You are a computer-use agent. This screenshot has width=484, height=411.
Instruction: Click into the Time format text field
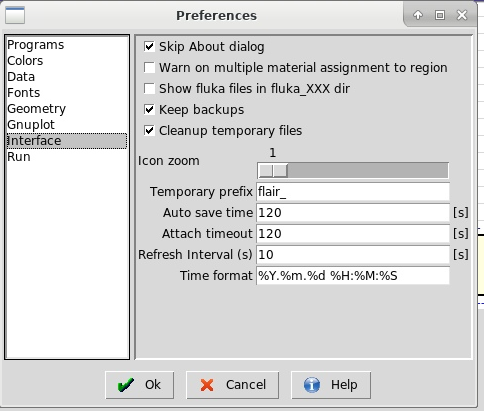click(x=353, y=276)
